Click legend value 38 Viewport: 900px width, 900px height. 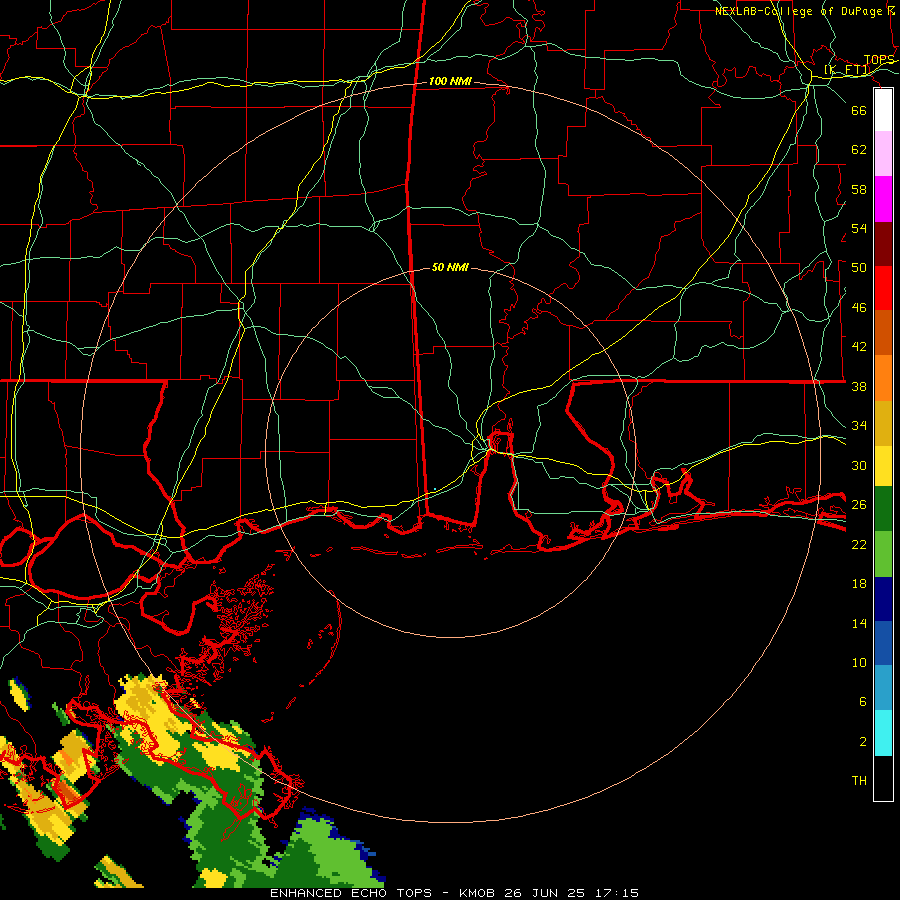point(859,387)
